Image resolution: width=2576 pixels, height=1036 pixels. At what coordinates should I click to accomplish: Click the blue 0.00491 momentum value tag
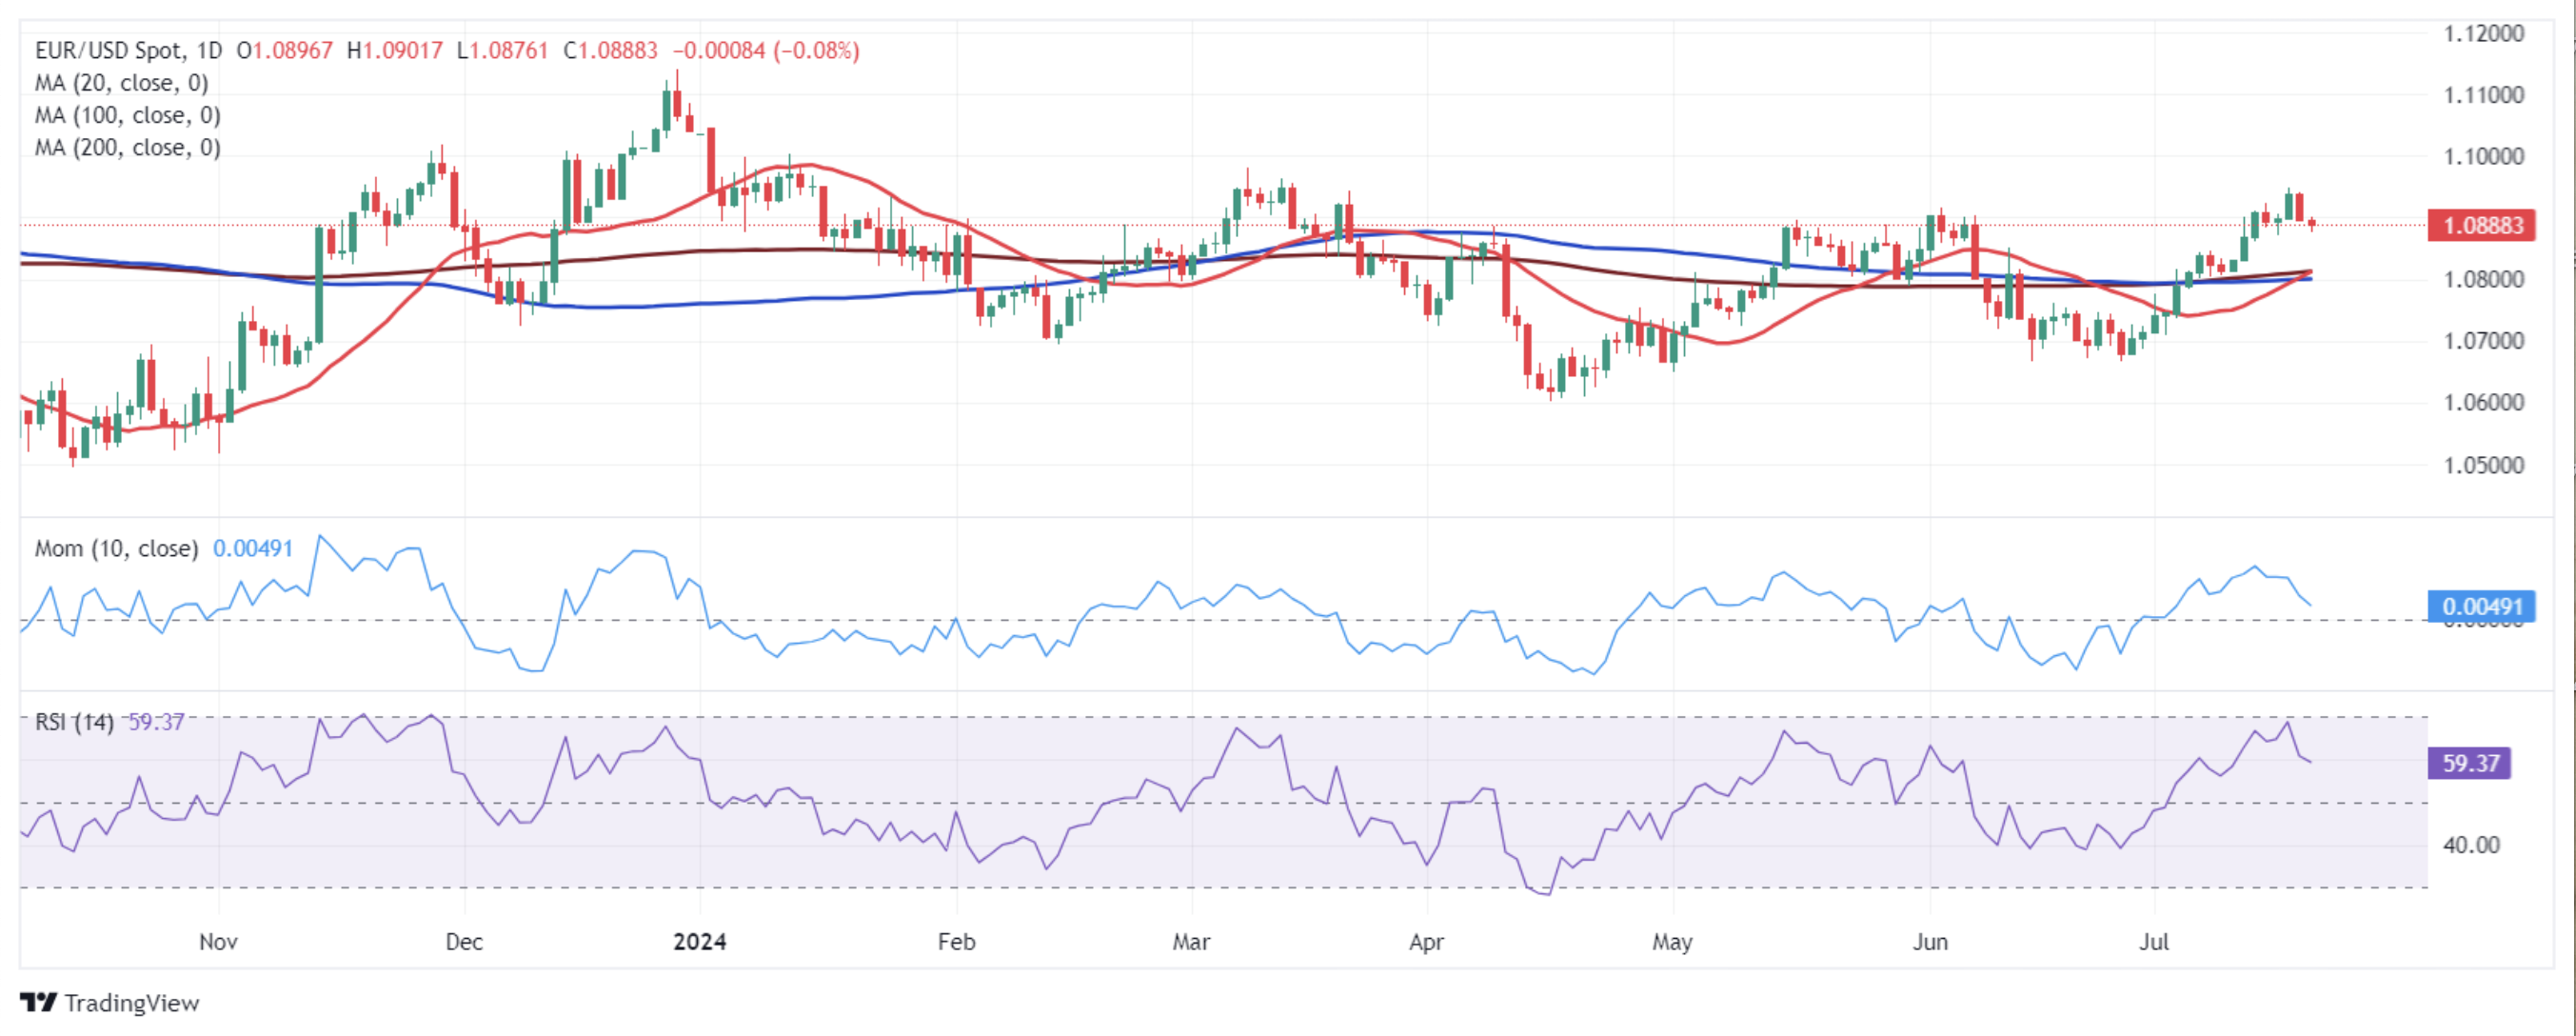pos(2482,606)
